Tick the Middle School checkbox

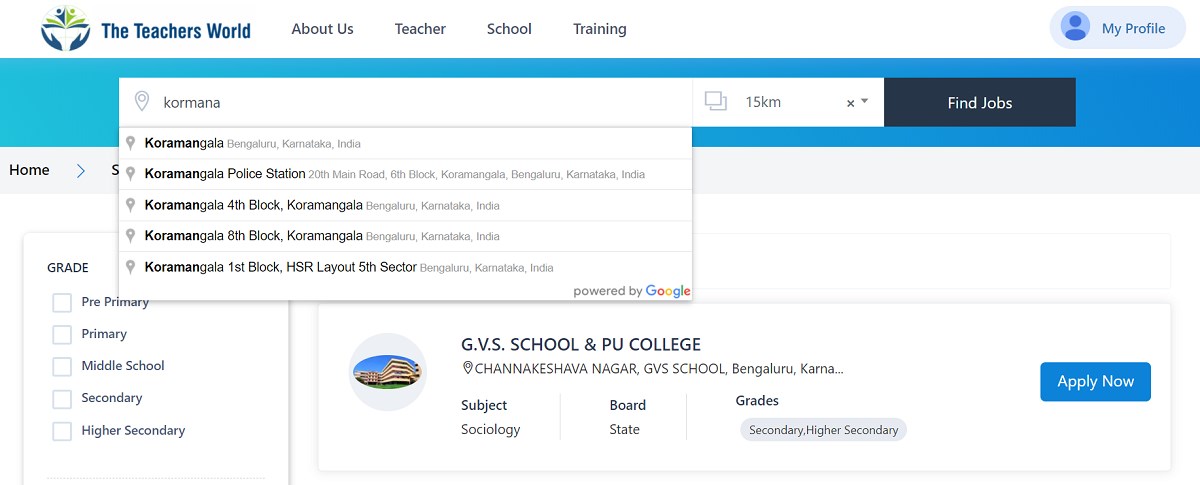point(62,366)
